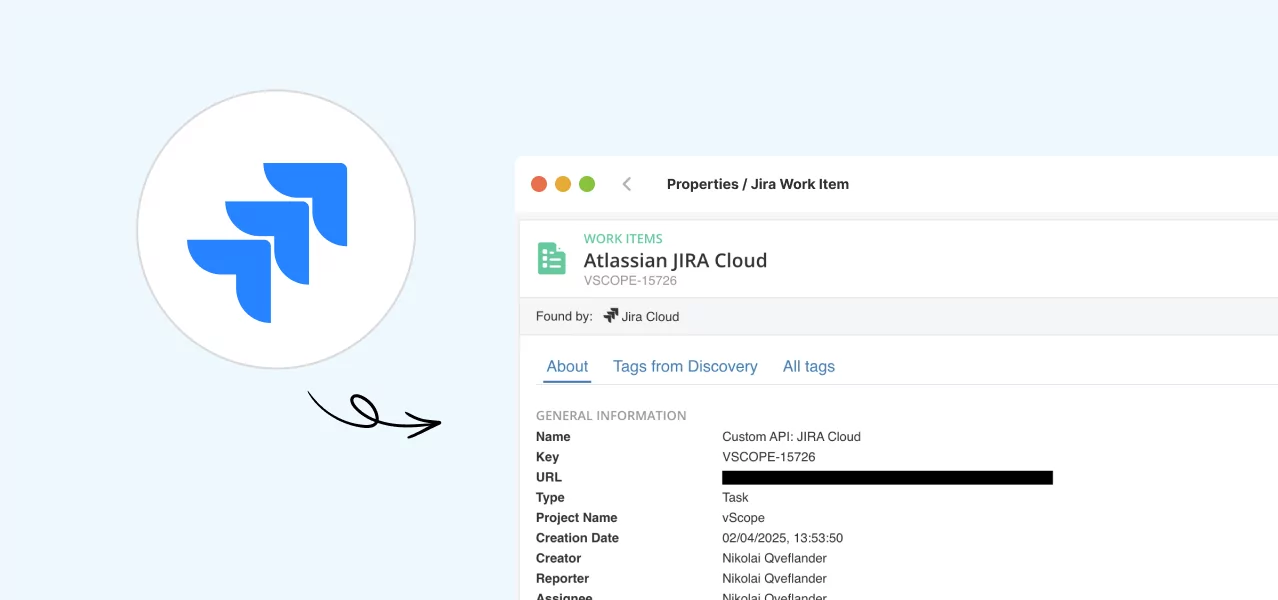1278x600 pixels.
Task: Click the Jira Cloud found-by link
Action: click(x=650, y=316)
